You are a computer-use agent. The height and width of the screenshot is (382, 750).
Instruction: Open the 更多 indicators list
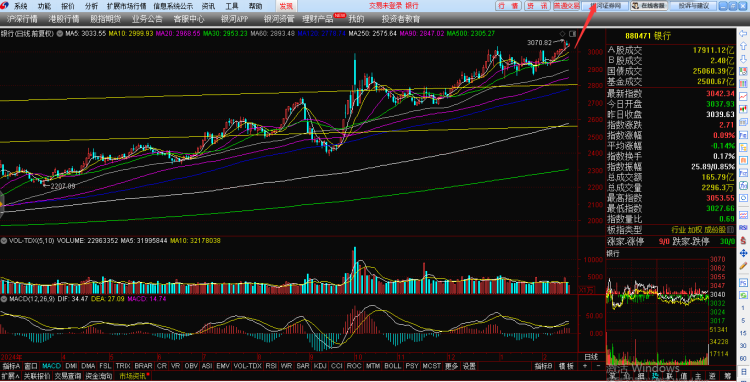pyautogui.click(x=451, y=366)
